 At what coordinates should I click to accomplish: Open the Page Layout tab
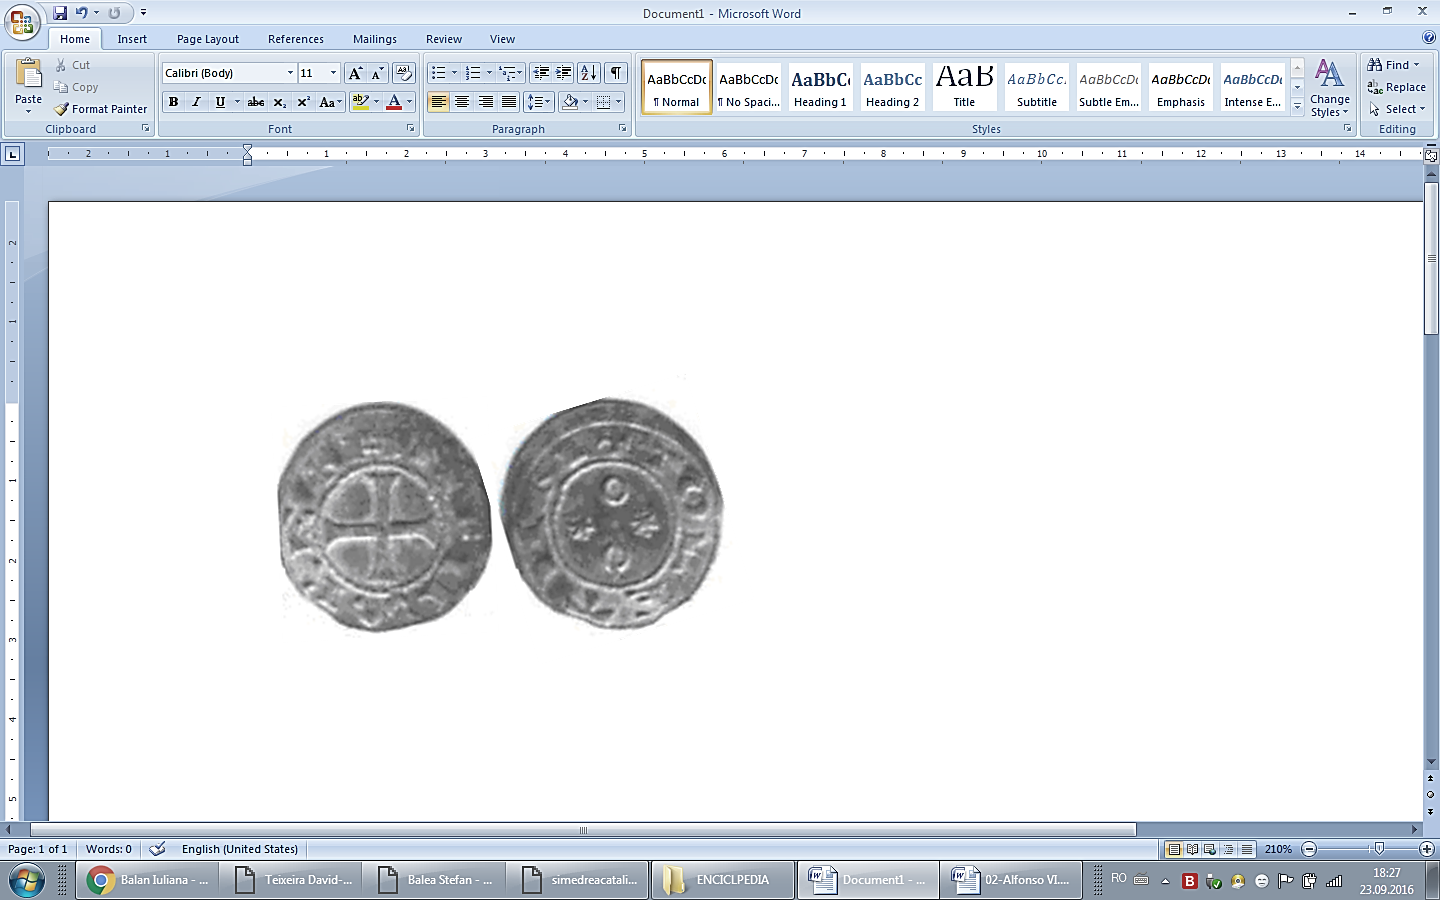(208, 39)
